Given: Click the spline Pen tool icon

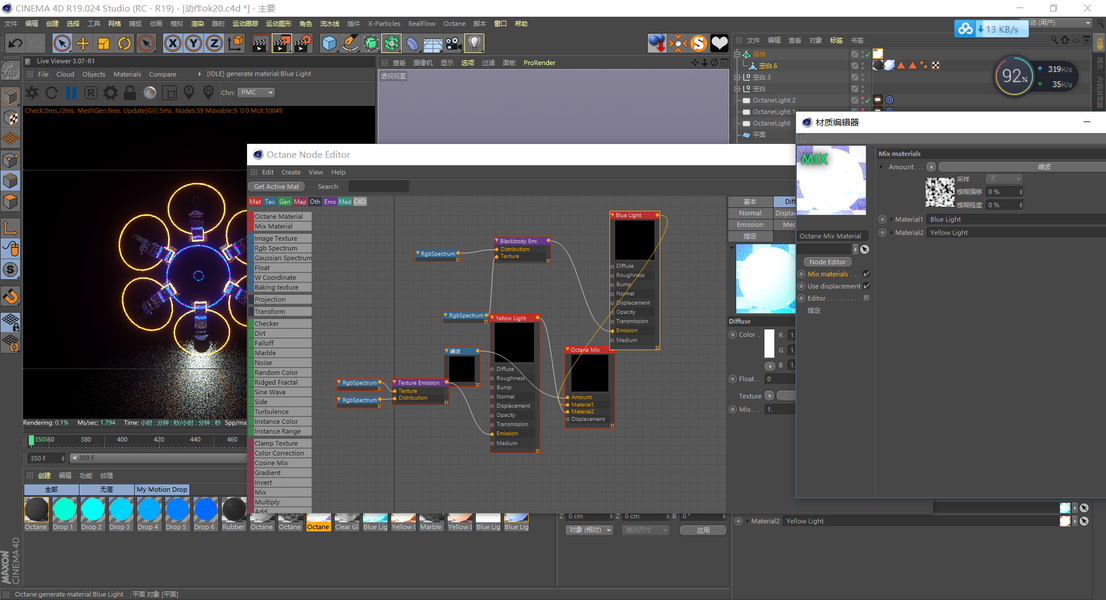Looking at the screenshot, I should point(350,44).
